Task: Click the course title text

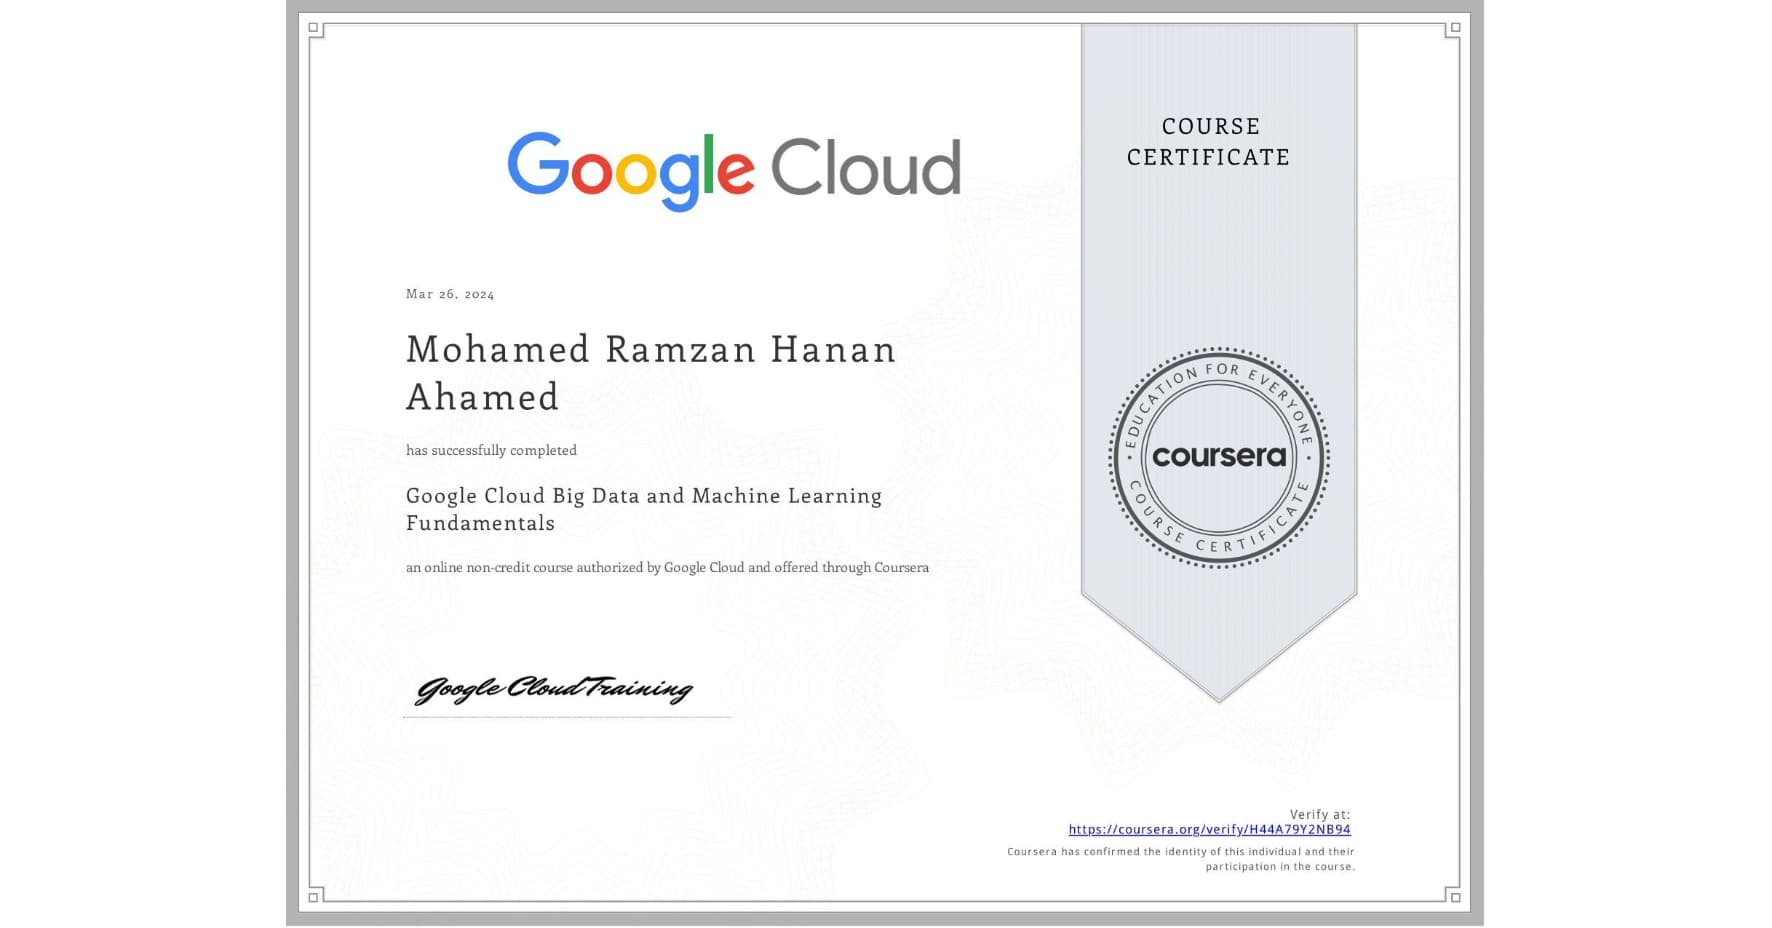Action: [x=643, y=508]
